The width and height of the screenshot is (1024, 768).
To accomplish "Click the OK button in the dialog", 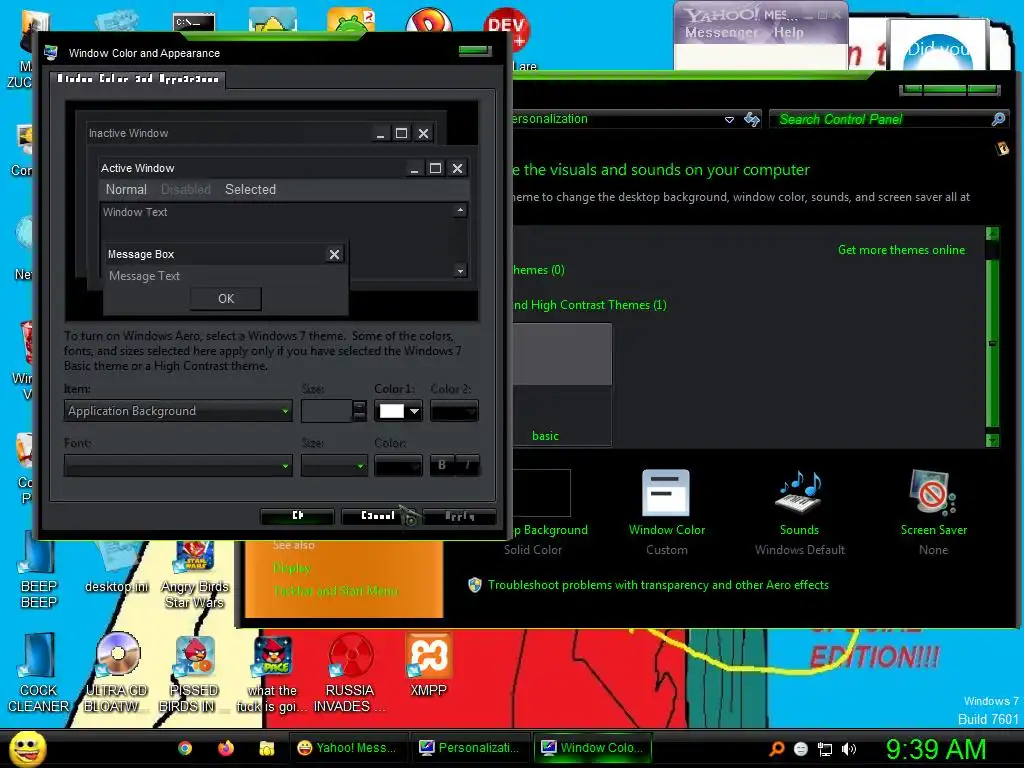I will pos(298,516).
